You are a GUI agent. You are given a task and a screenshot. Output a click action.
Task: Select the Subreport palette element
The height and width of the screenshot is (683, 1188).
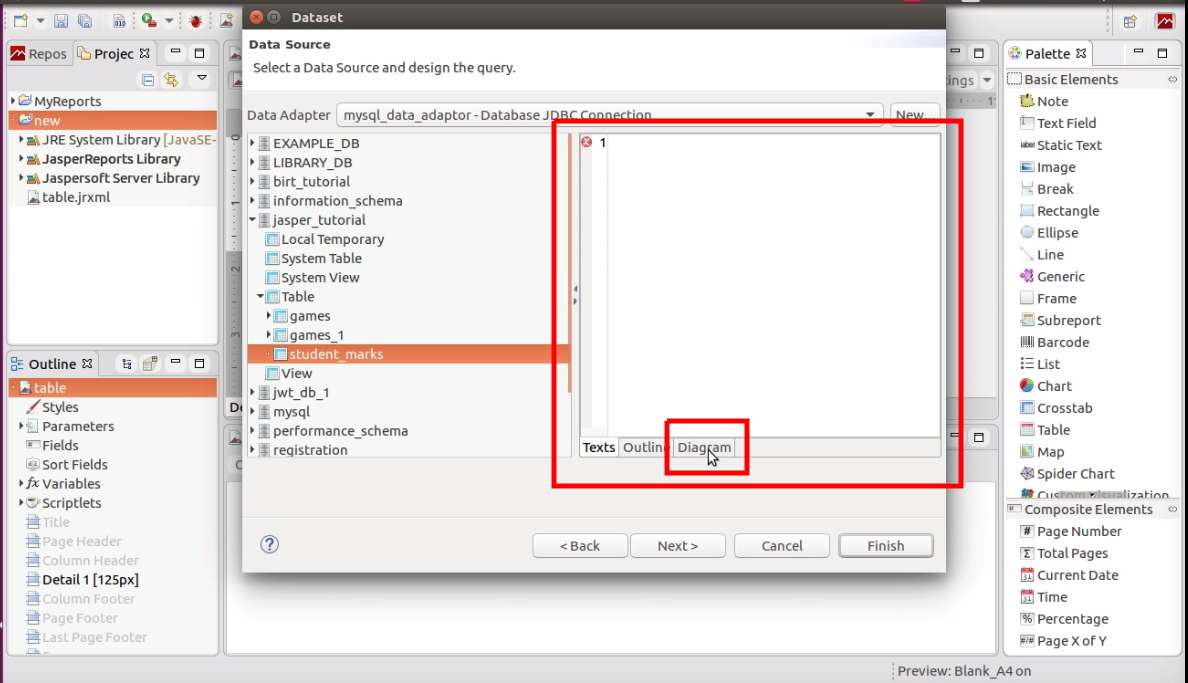tap(1060, 321)
